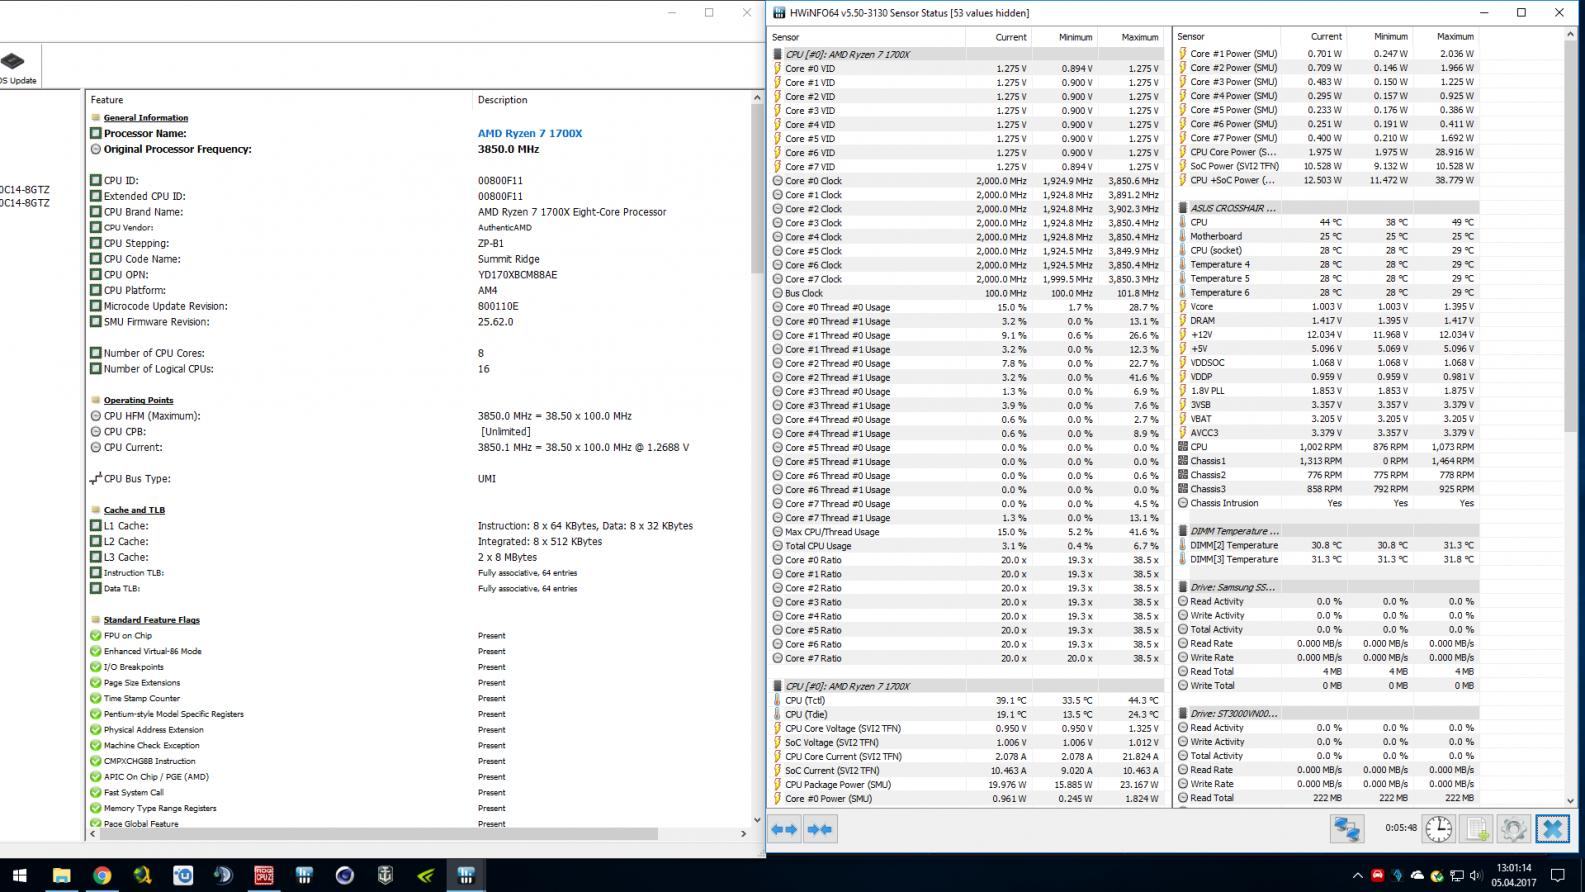Select the DIMM Temperature sensor group header

point(1325,531)
